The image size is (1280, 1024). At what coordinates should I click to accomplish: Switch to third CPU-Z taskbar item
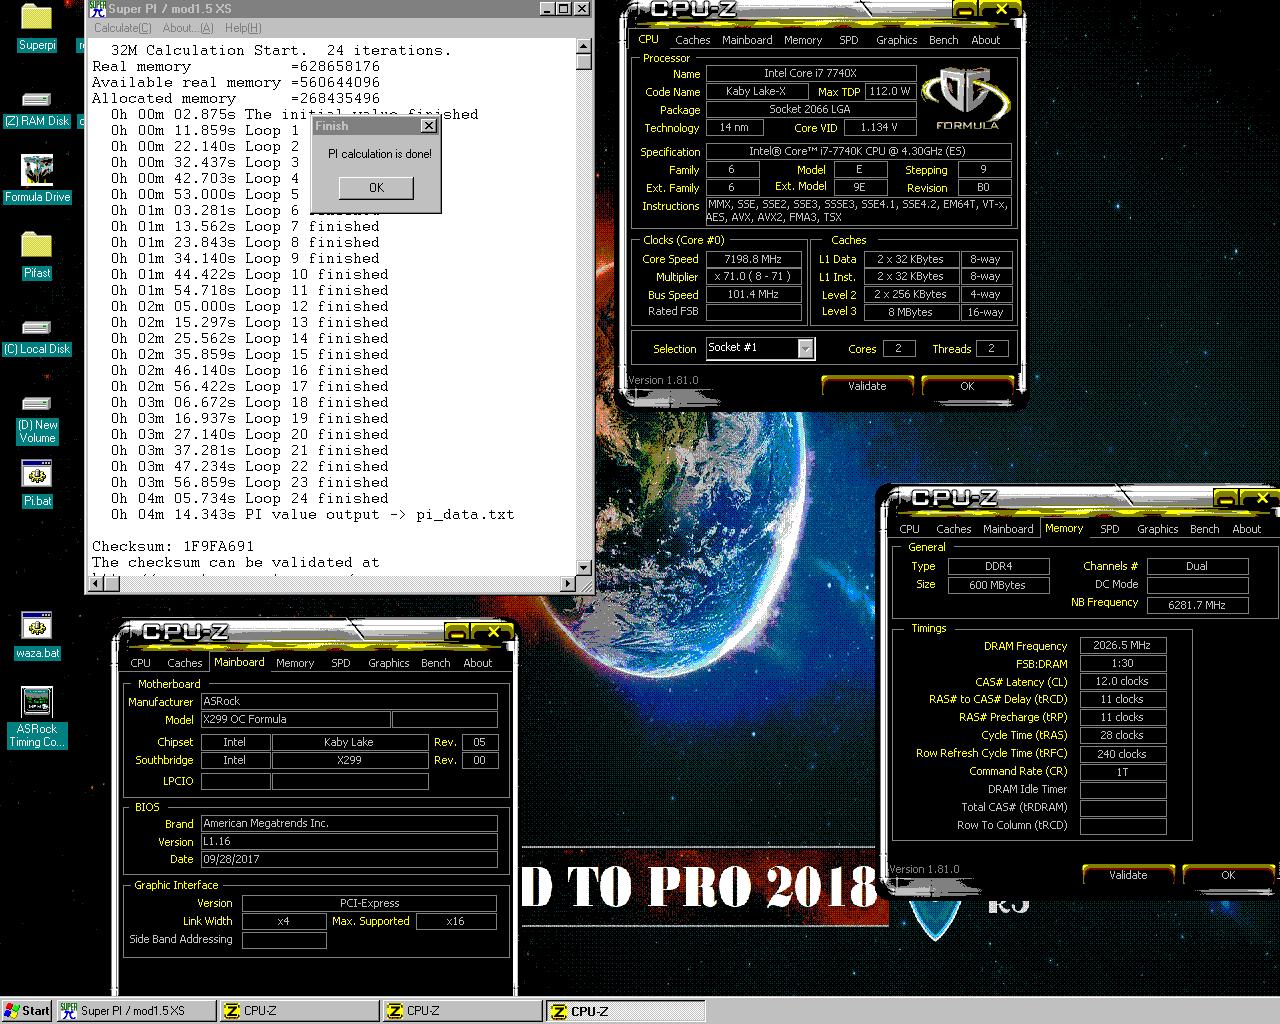click(625, 1011)
